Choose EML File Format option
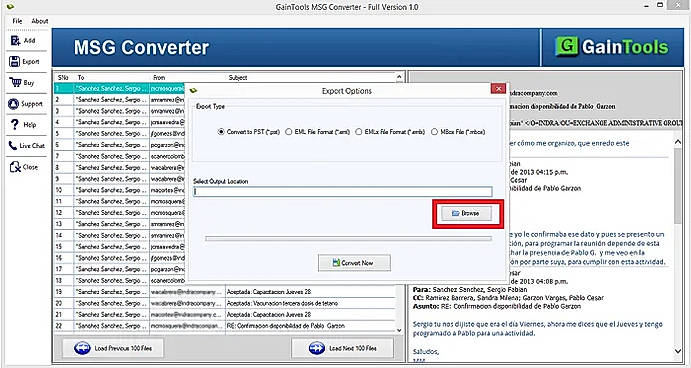 coord(318,132)
